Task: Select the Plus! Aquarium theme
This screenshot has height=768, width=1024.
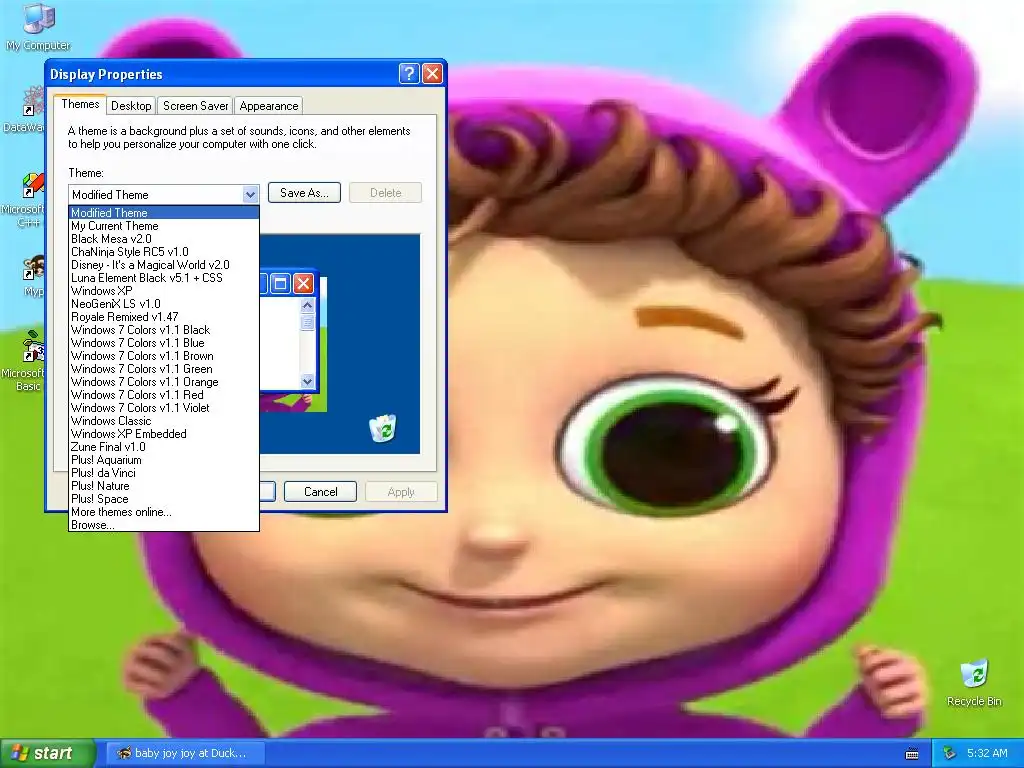Action: click(164, 460)
